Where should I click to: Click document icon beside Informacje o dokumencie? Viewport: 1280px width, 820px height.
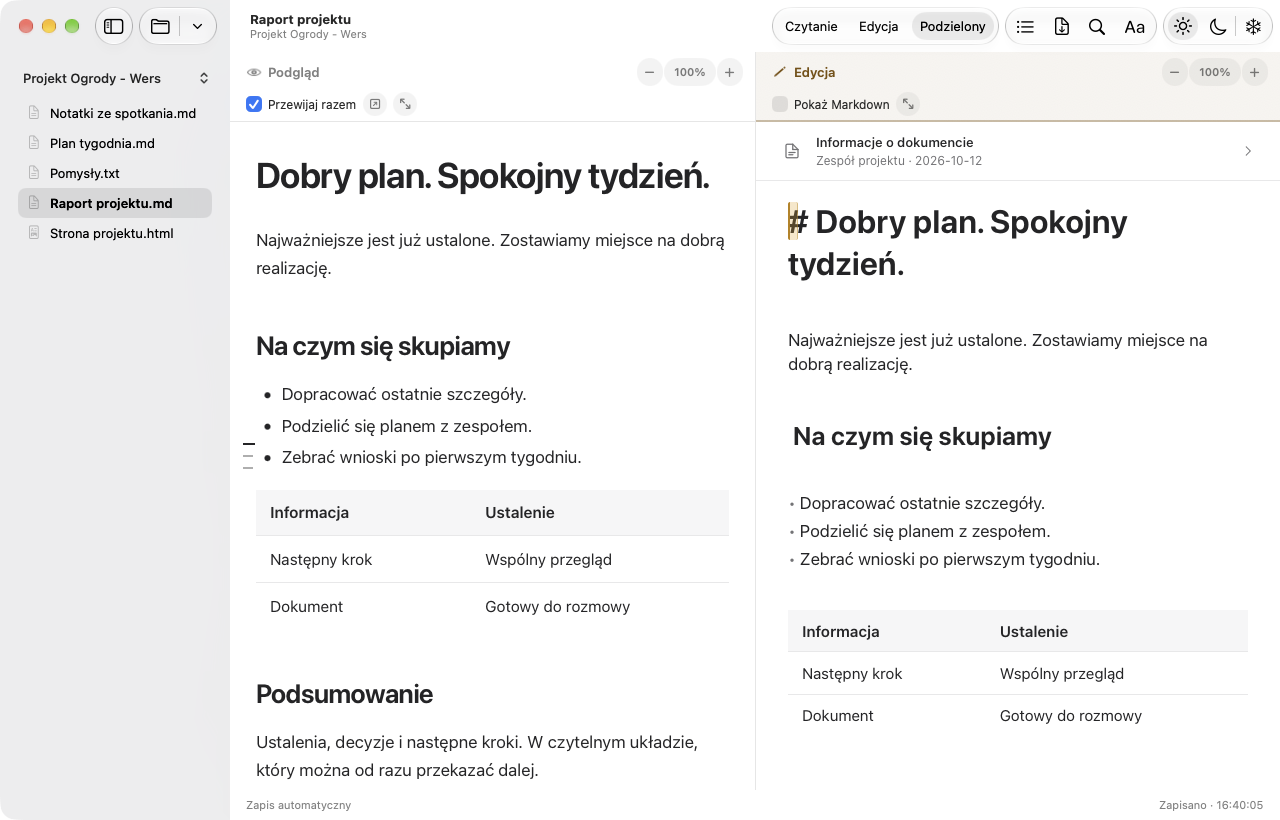[x=792, y=151]
